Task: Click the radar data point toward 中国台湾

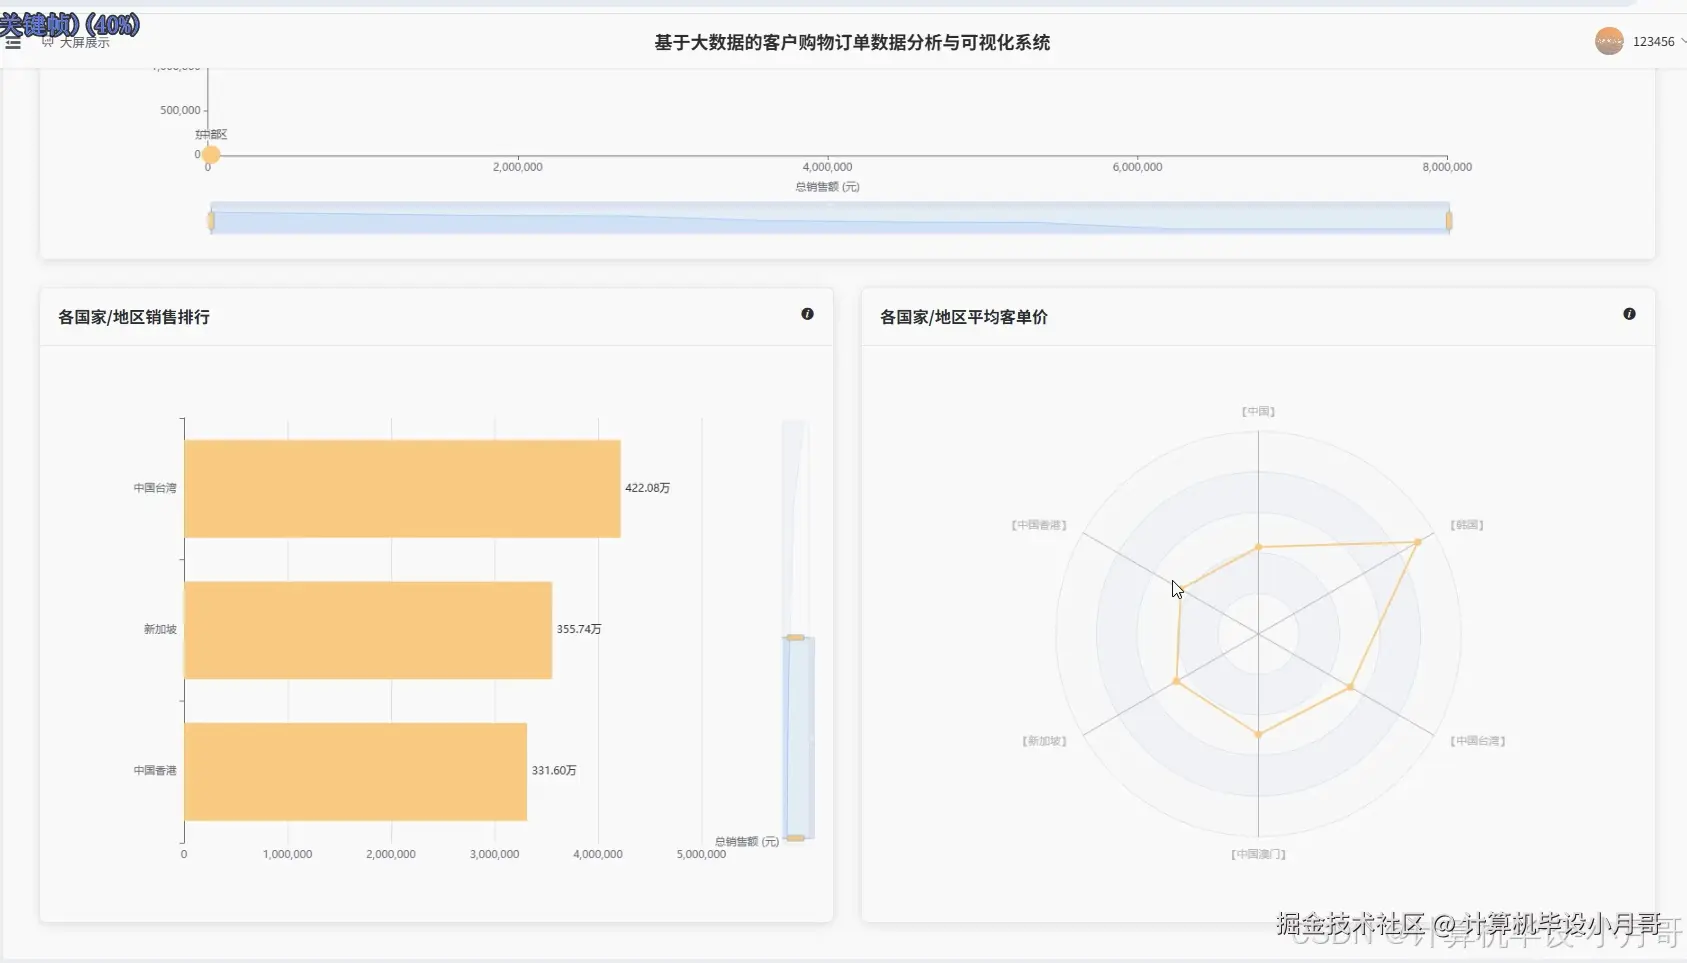Action: [1350, 687]
